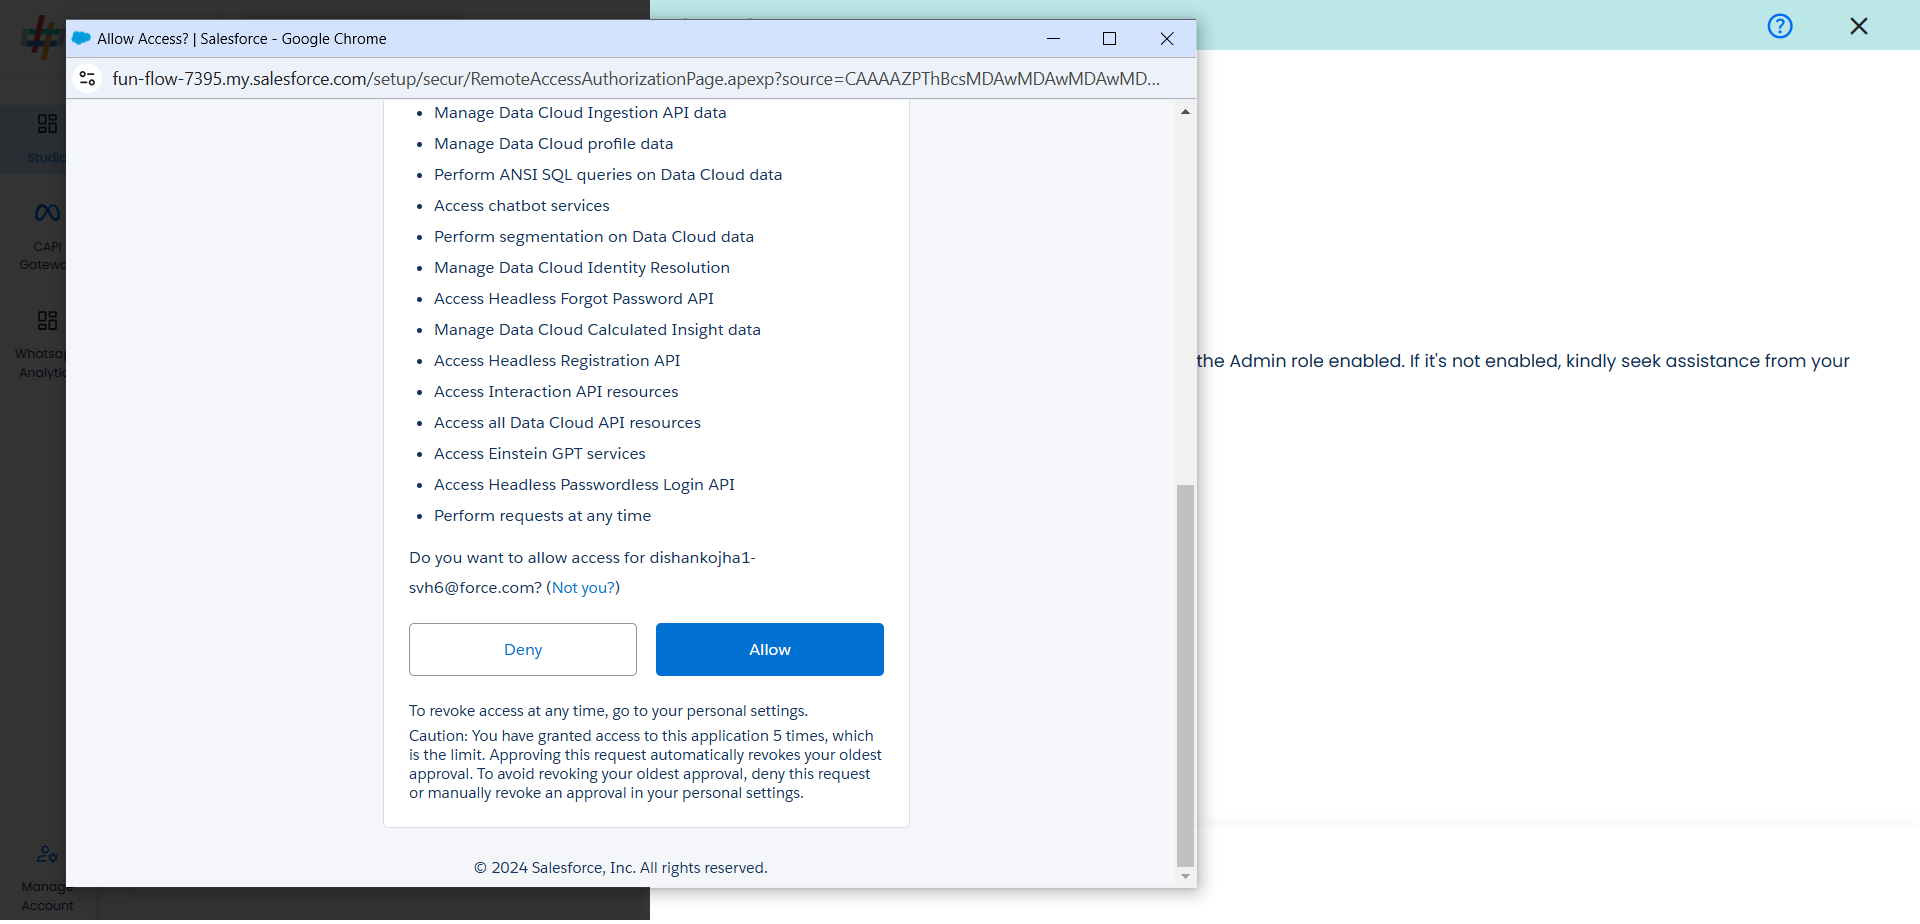Select 'Manage Data Cloud profile data' text
Viewport: 1920px width, 924px height.
[x=553, y=144]
